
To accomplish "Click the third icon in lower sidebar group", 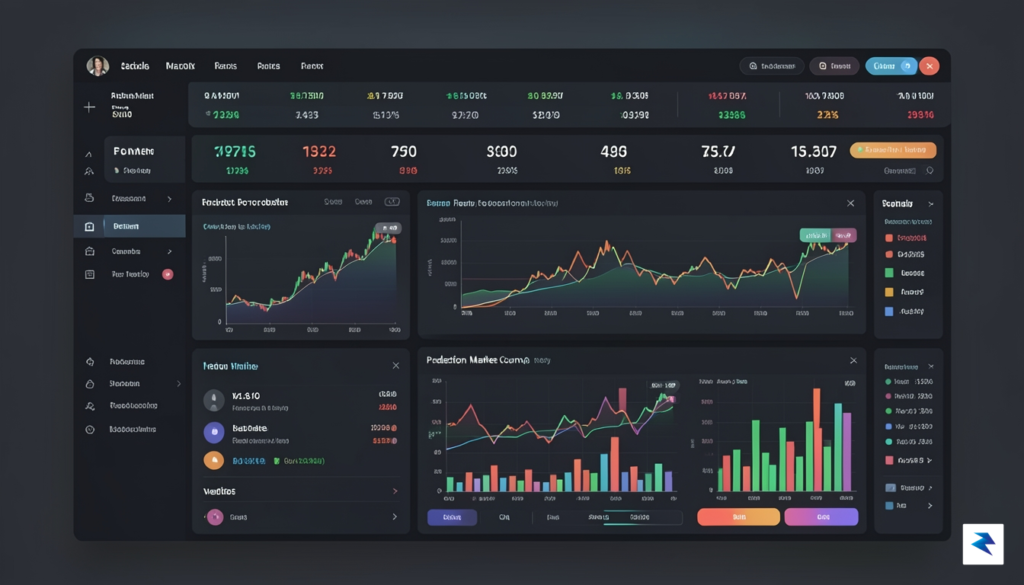I will (x=90, y=406).
